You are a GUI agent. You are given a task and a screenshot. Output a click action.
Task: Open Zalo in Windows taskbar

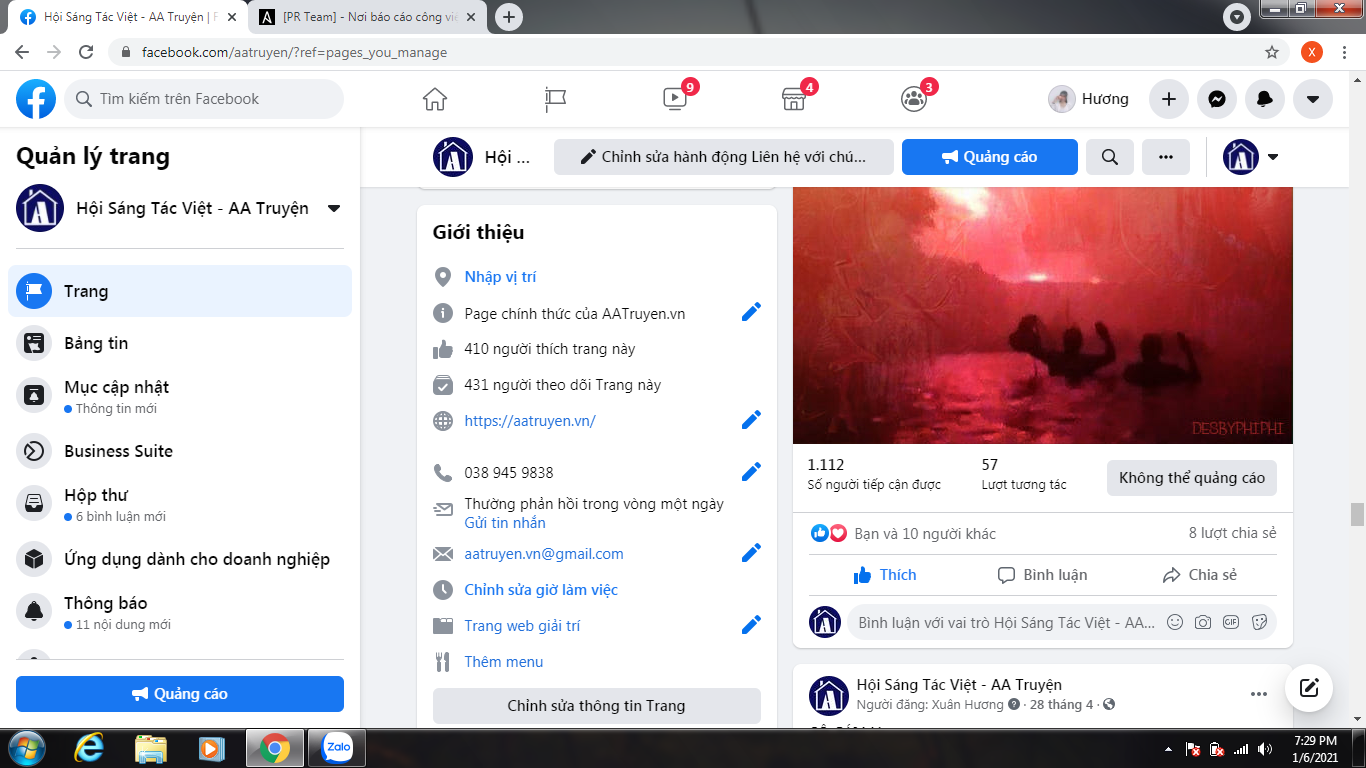(x=338, y=747)
